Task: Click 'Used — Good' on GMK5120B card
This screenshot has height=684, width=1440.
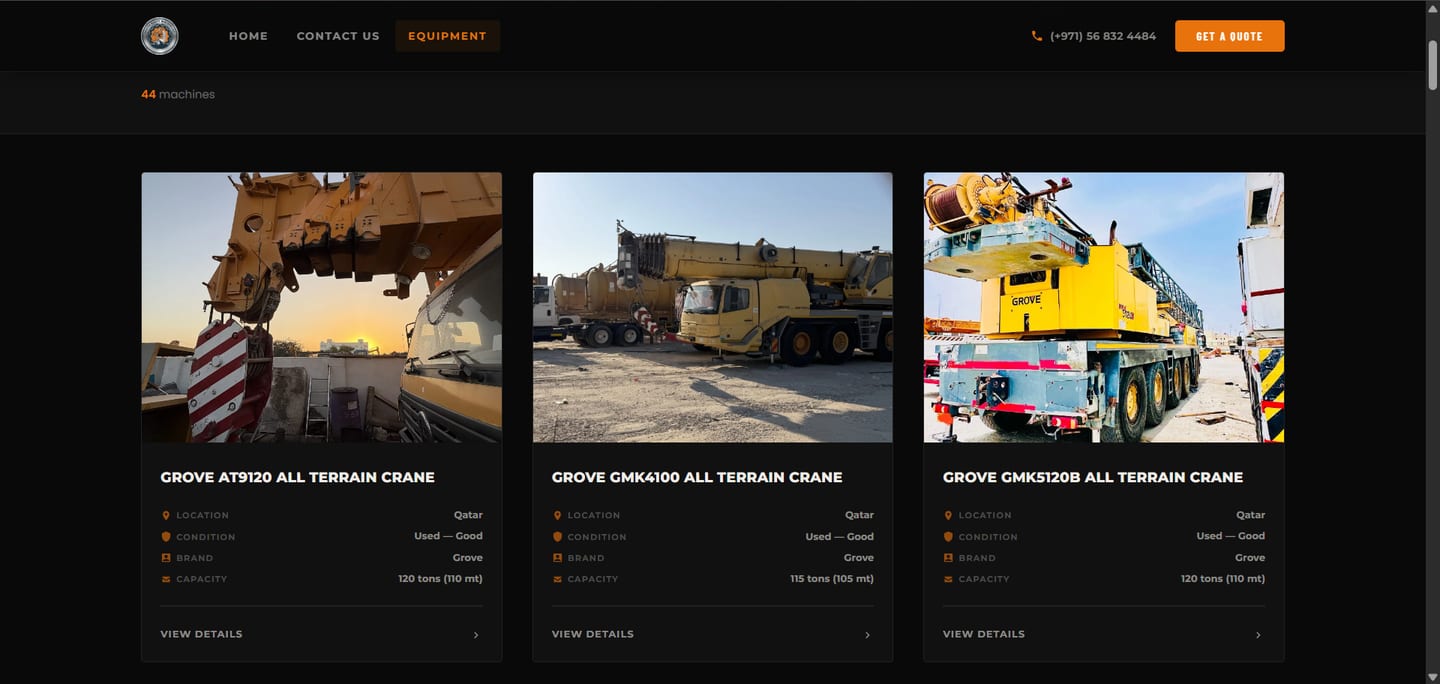Action: [x=1231, y=536]
